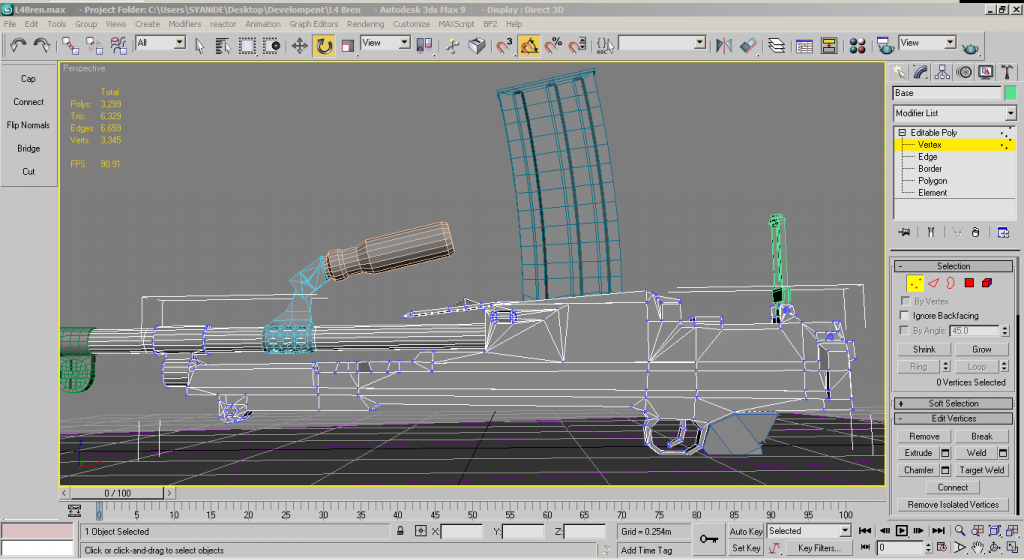Click the Set Keys key icon
This screenshot has width=1024, height=560.
709,539
